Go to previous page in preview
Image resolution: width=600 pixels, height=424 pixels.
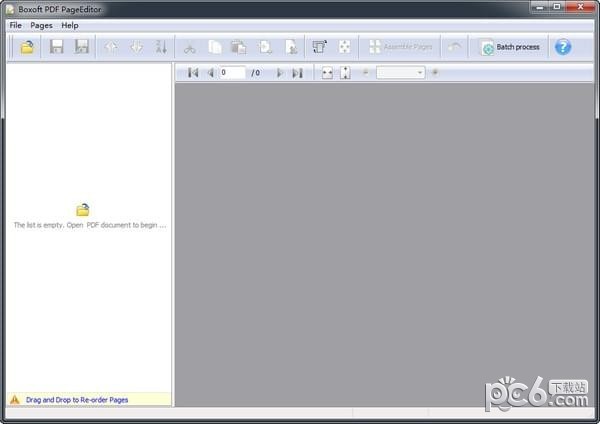tap(210, 73)
